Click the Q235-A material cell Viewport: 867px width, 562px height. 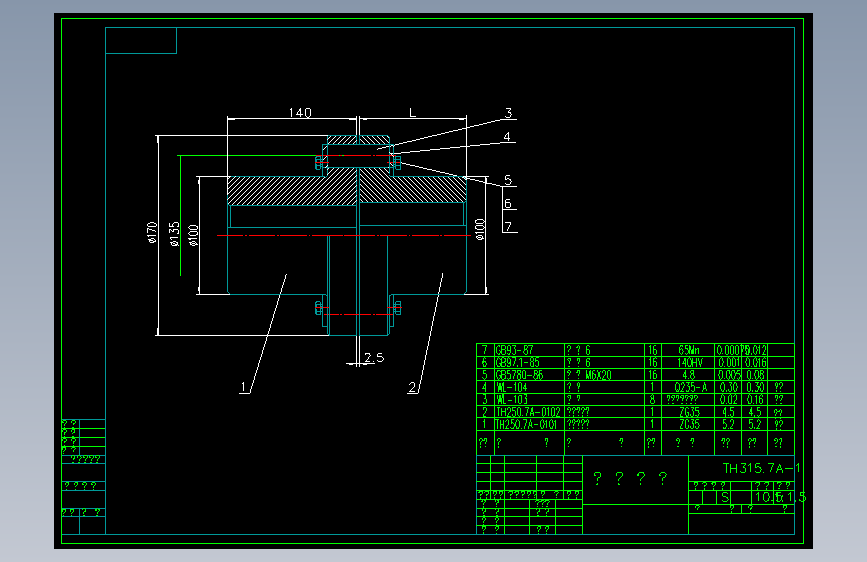pos(691,387)
